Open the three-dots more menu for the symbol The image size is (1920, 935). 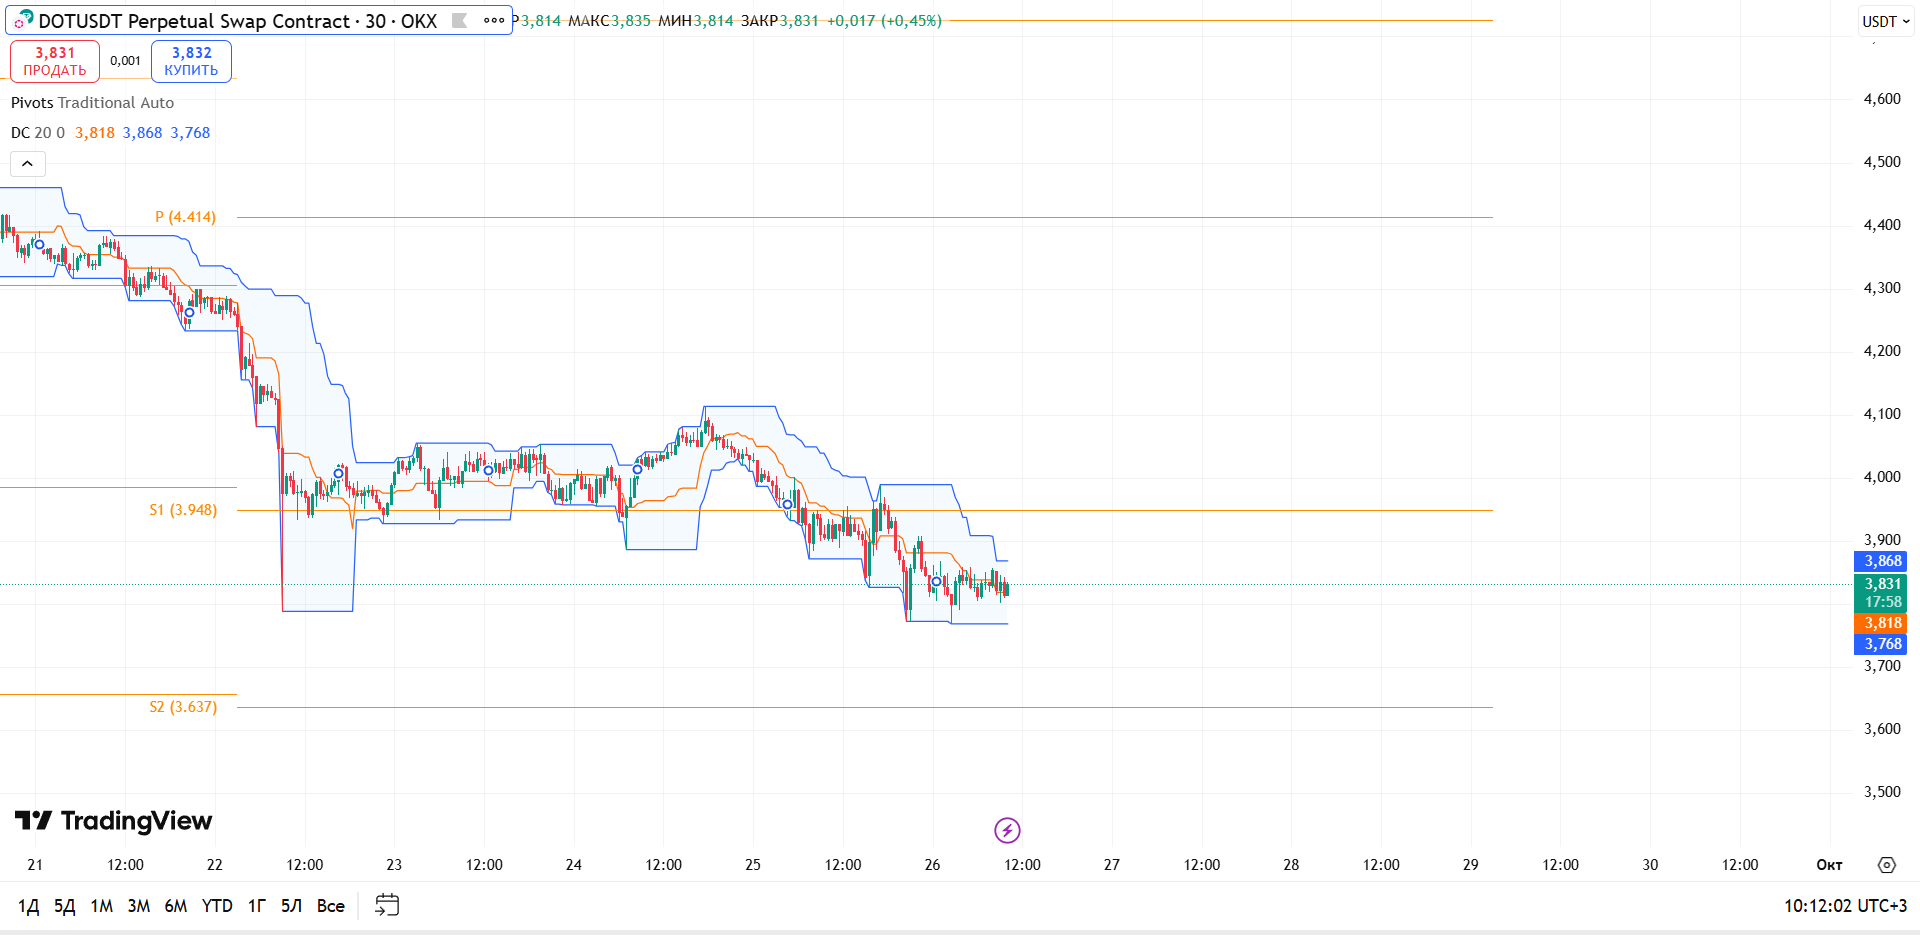pos(494,20)
